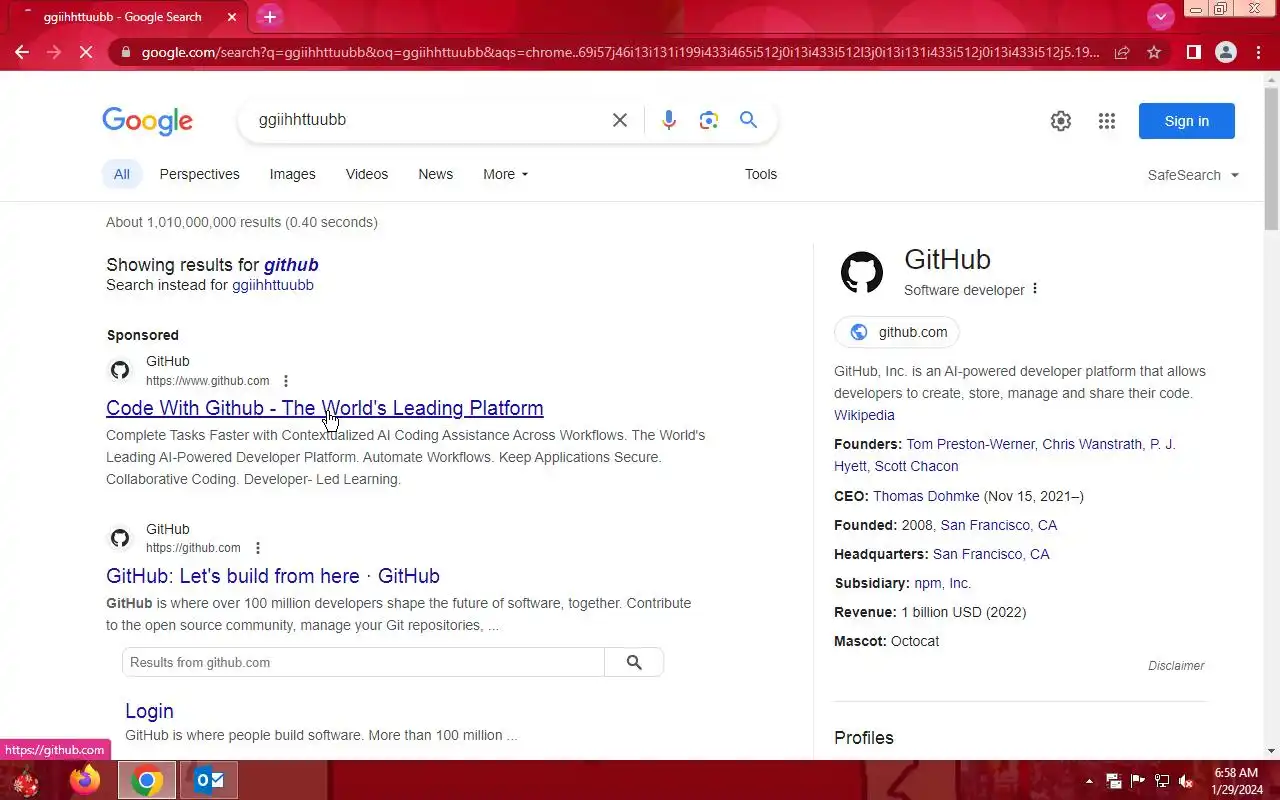
Task: Switch to News tab
Action: point(435,174)
